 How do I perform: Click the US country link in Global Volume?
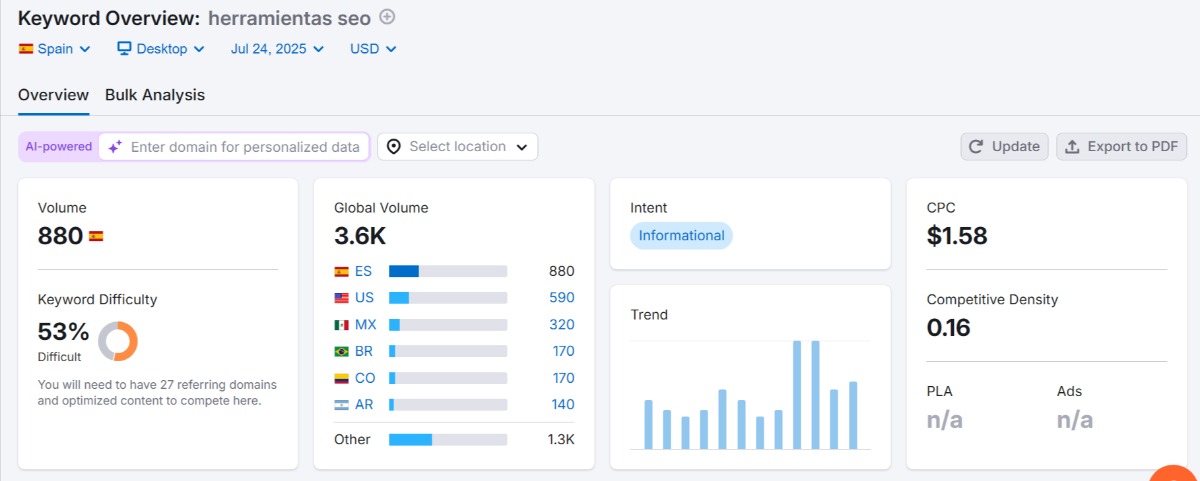[x=364, y=298]
